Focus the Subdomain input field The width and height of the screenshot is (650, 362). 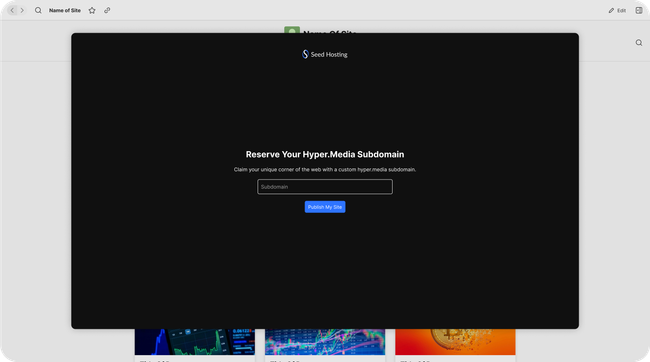[325, 187]
